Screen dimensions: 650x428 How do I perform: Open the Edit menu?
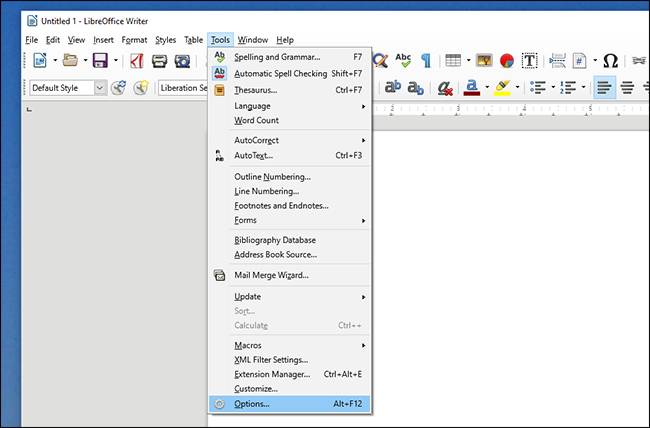[53, 40]
